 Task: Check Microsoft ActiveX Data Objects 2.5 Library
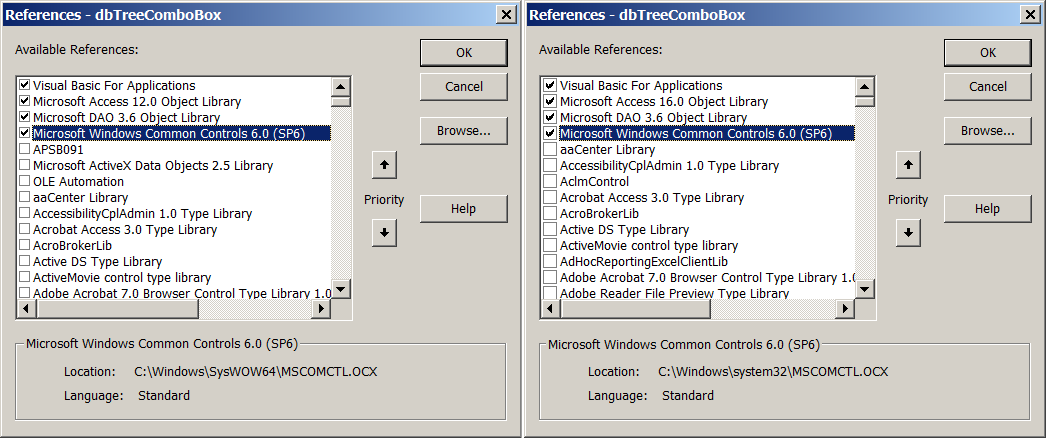tap(25, 165)
